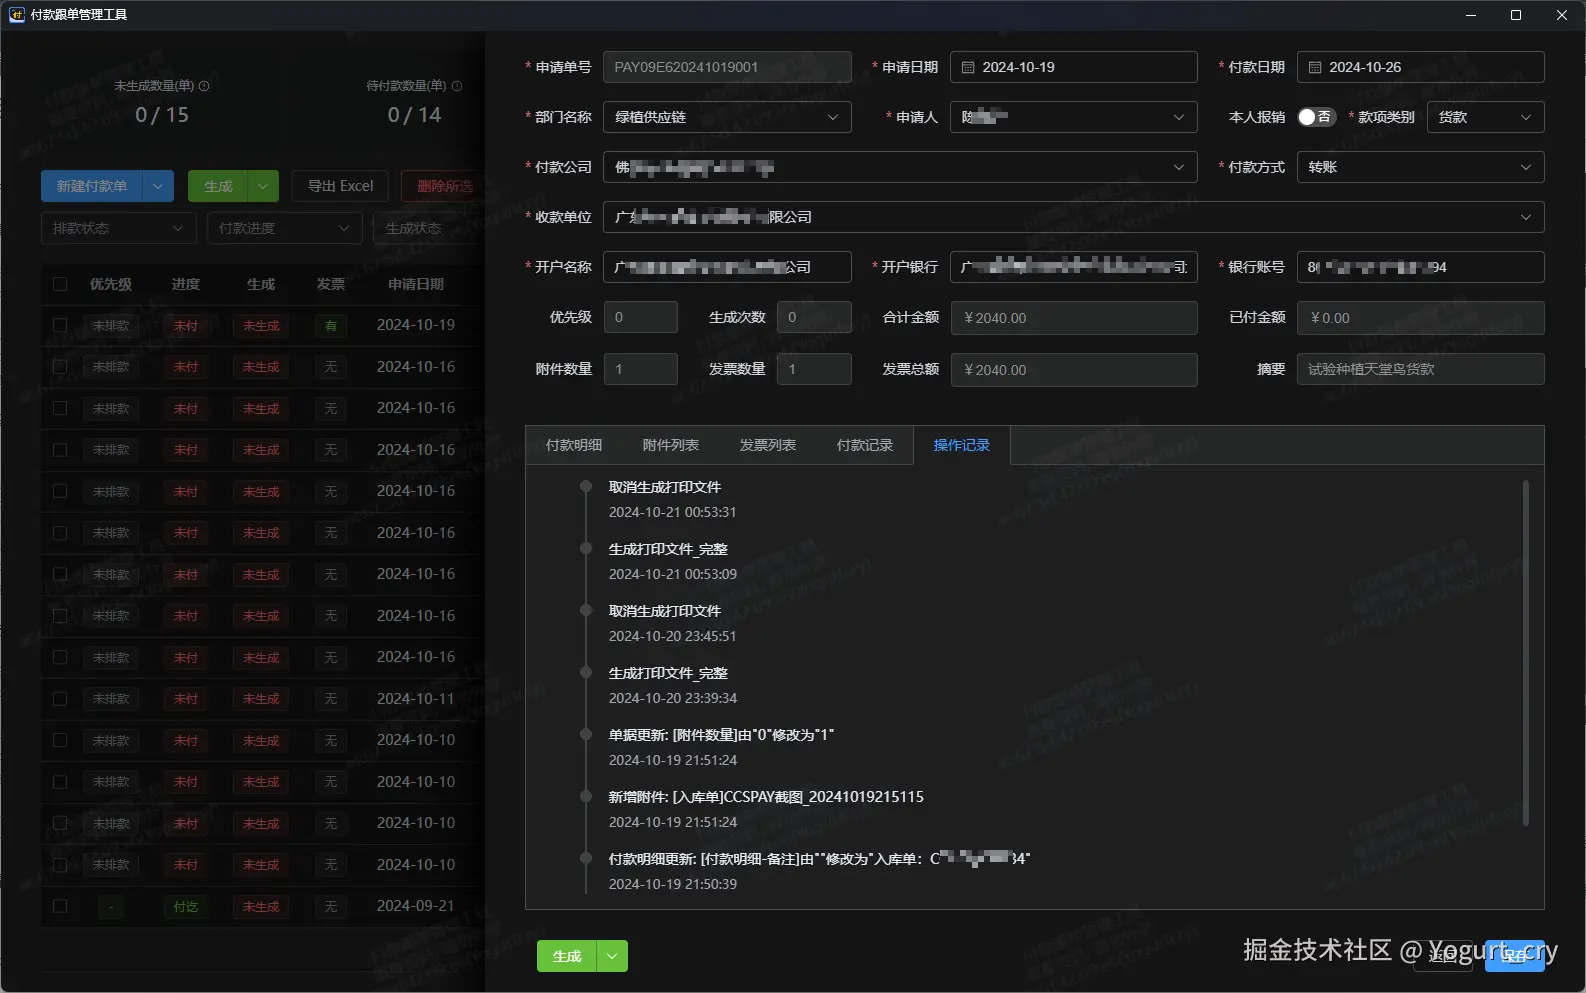The width and height of the screenshot is (1586, 993).
Task: Click the 银行账号 input field
Action: click(x=1420, y=267)
